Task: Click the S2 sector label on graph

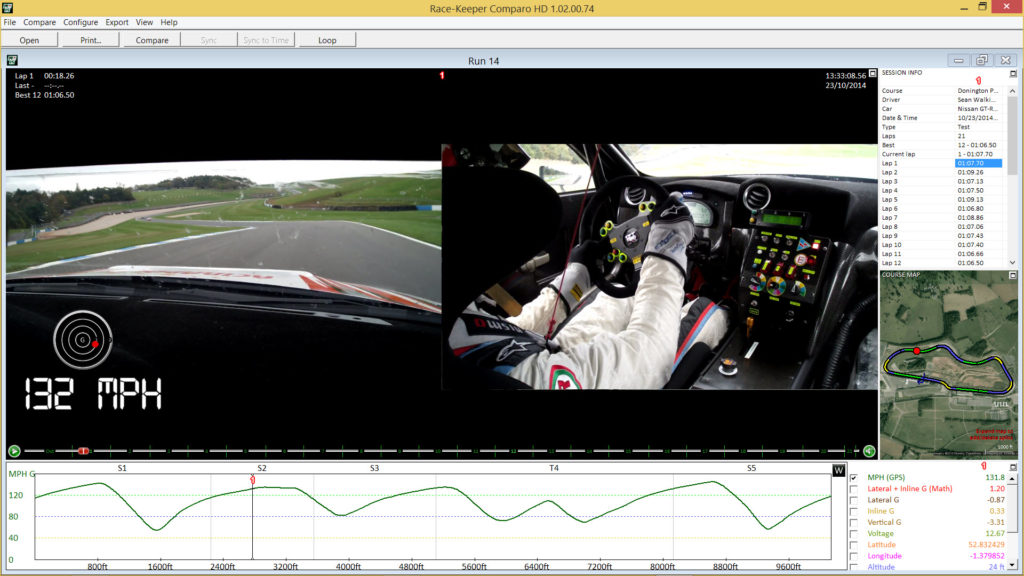Action: pyautogui.click(x=262, y=468)
